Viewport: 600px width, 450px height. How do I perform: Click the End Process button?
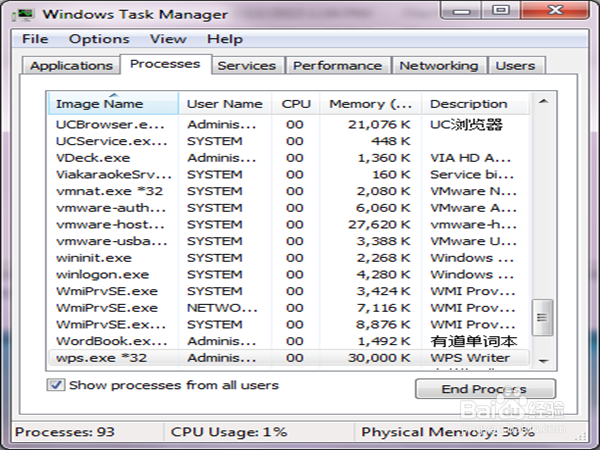[x=485, y=389]
